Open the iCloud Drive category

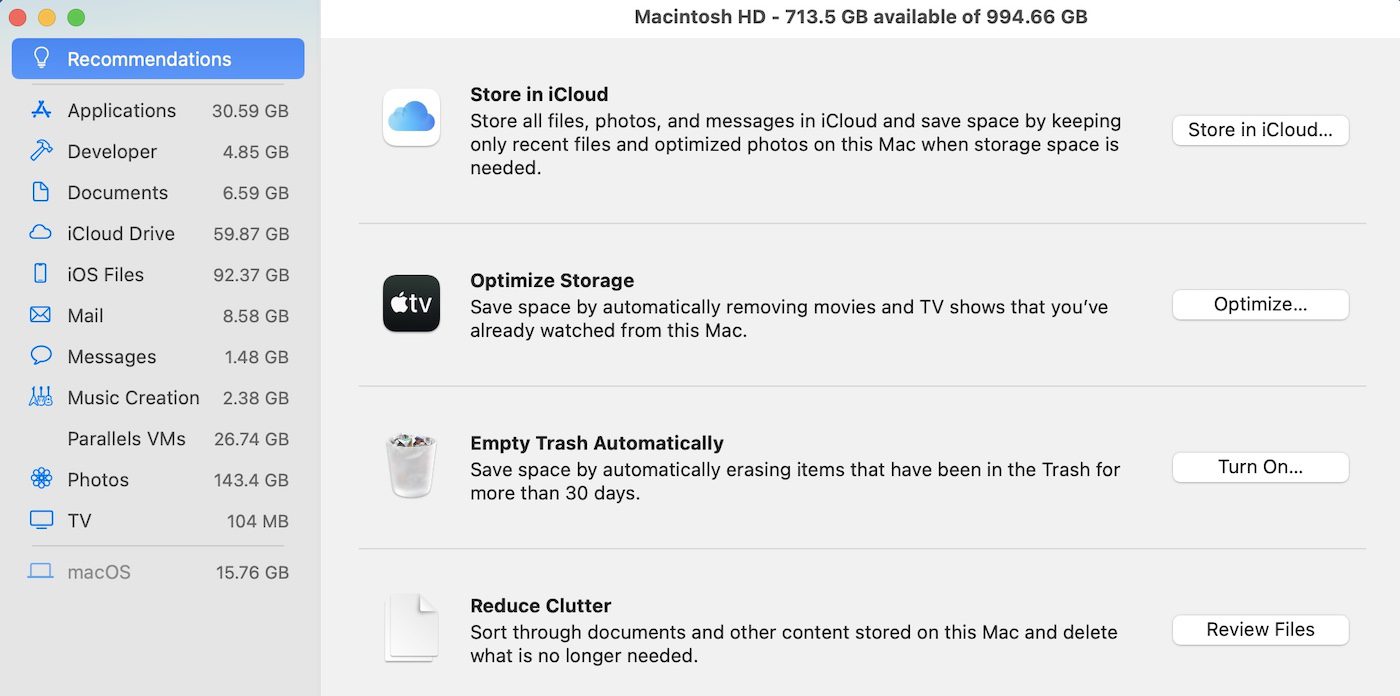(121, 233)
